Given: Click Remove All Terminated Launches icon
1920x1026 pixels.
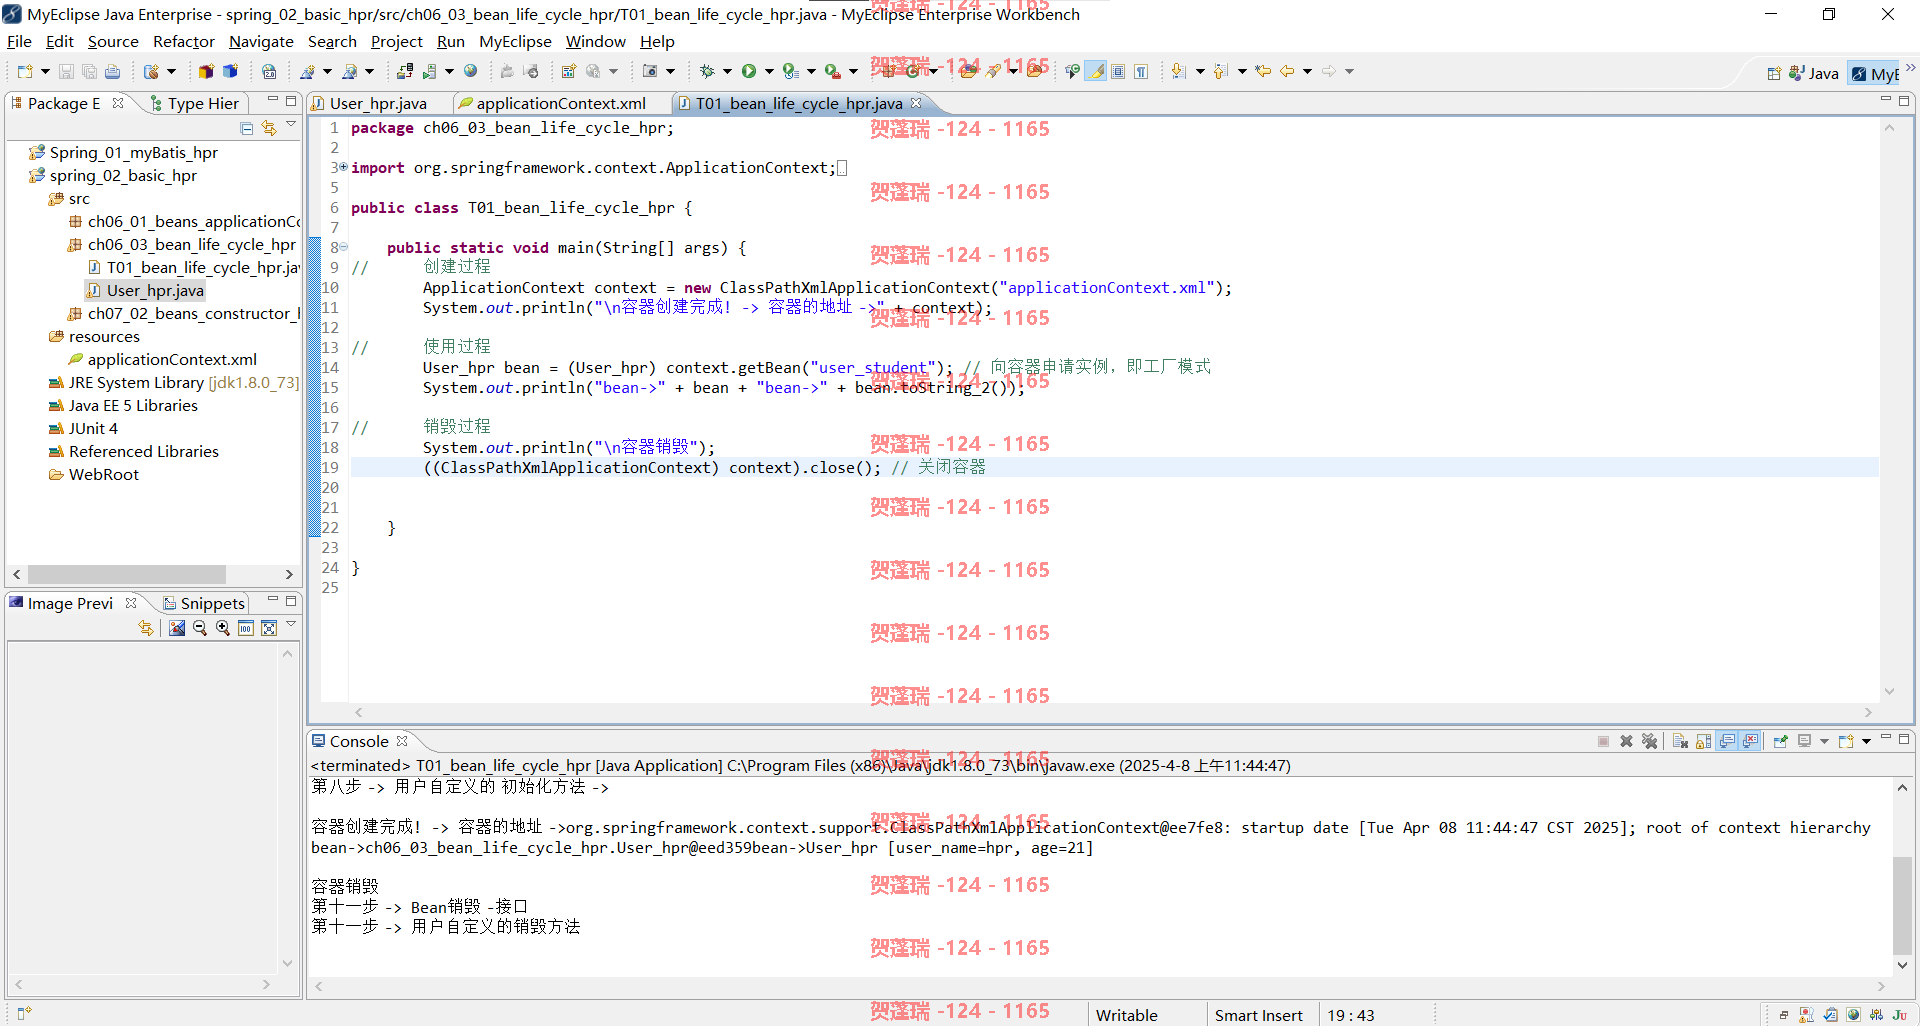Looking at the screenshot, I should [x=1650, y=741].
